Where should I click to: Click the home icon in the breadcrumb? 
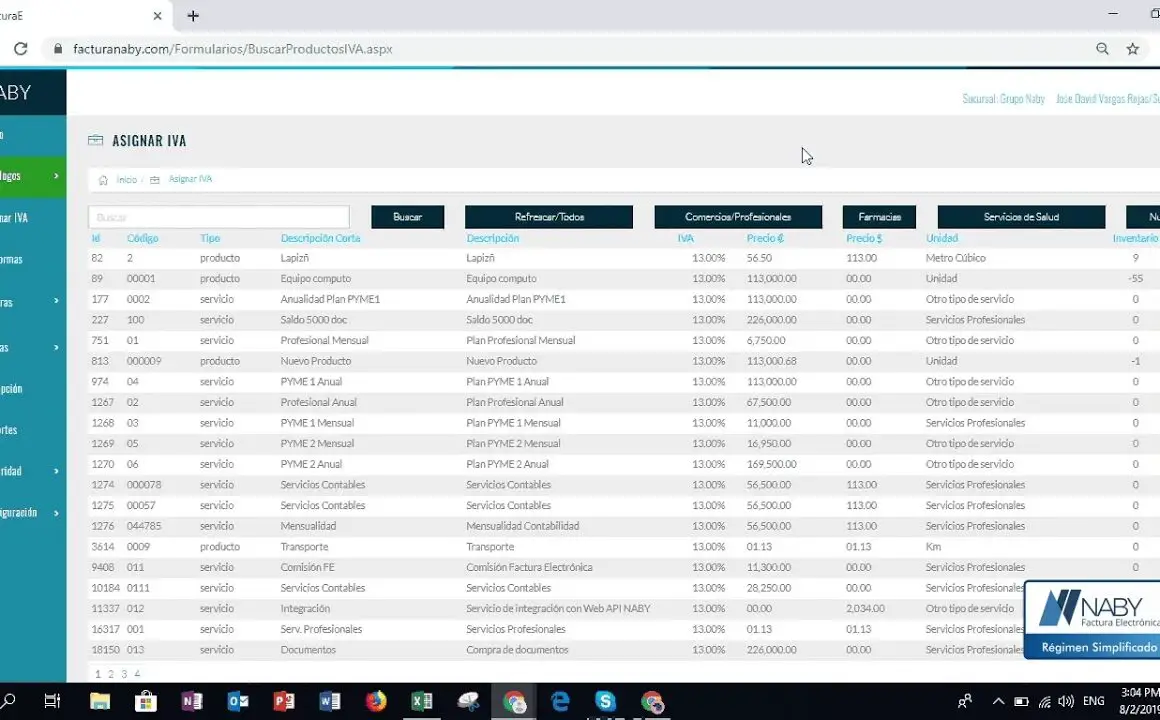coord(103,180)
